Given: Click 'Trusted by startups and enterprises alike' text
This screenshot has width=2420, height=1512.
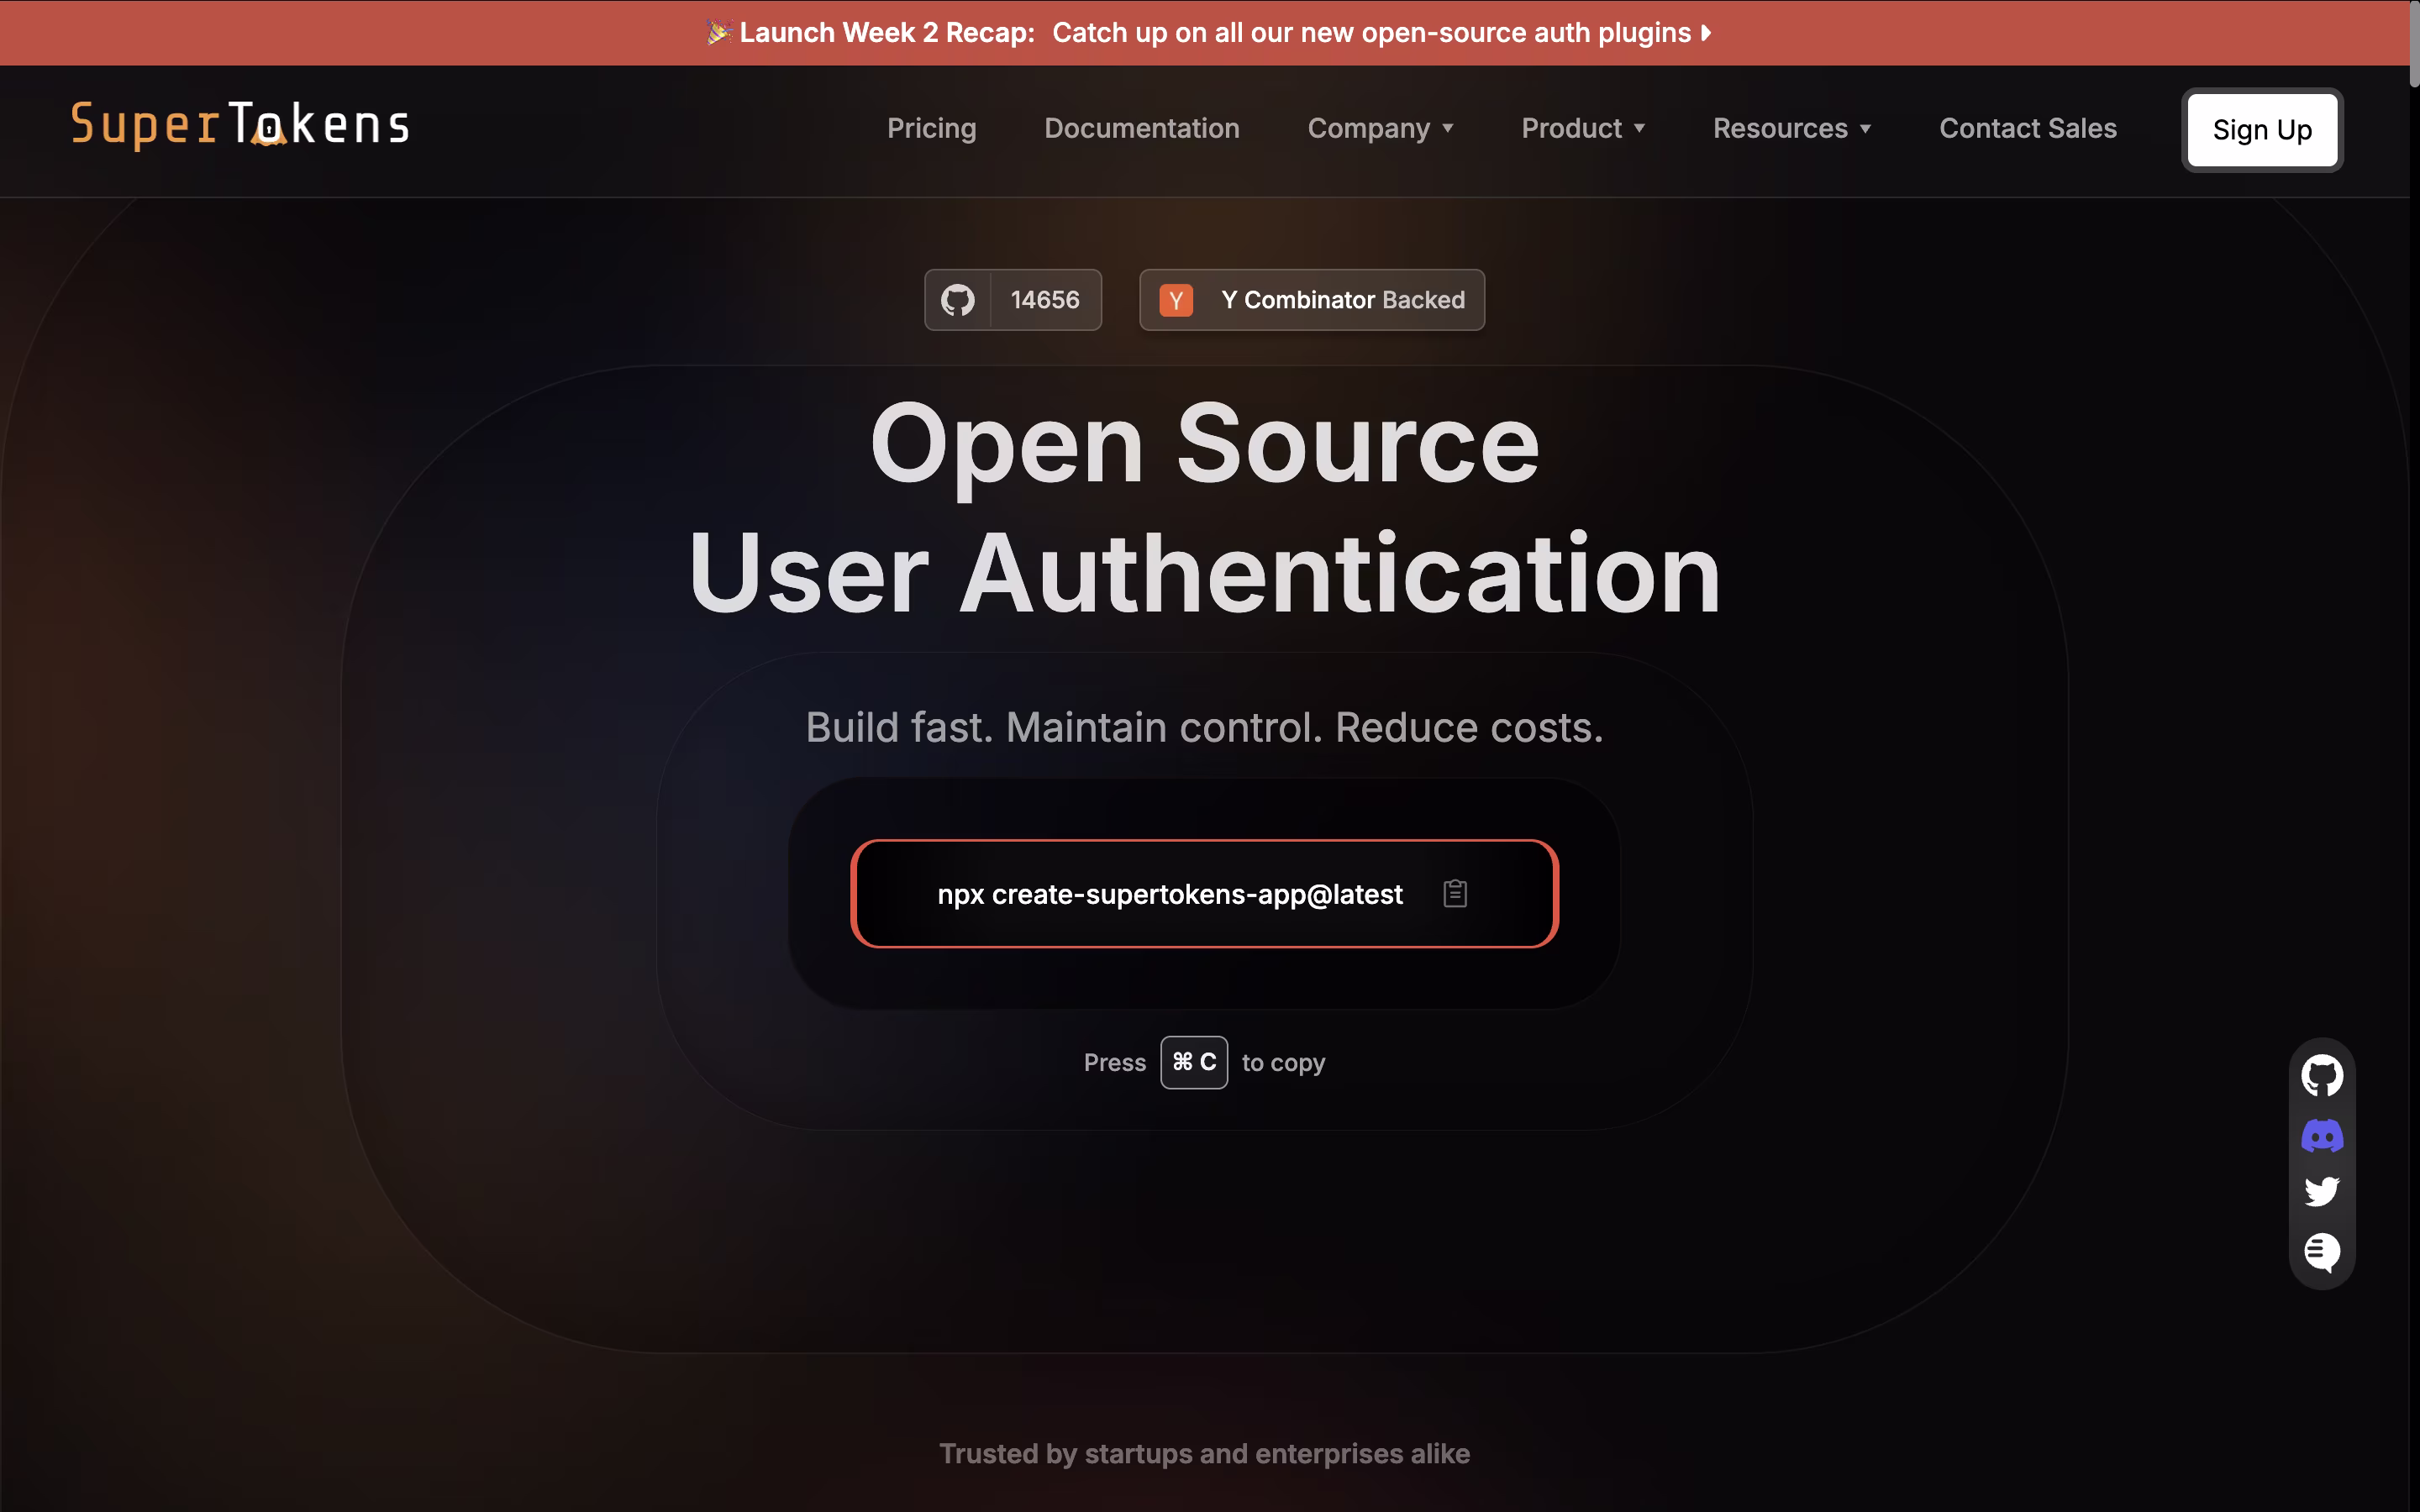Looking at the screenshot, I should [1204, 1453].
